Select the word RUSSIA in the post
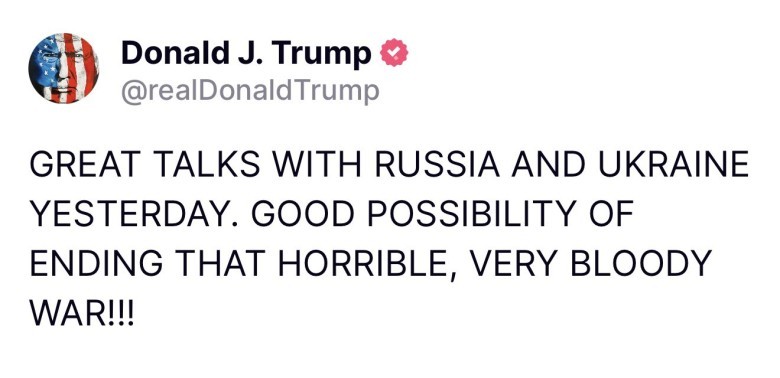 [437, 165]
